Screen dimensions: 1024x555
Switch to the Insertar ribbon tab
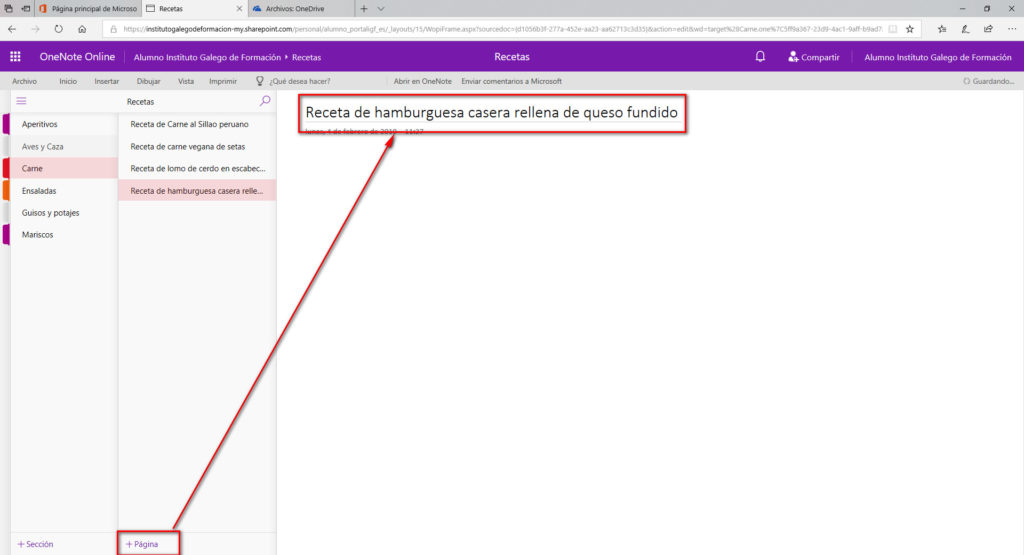[107, 81]
